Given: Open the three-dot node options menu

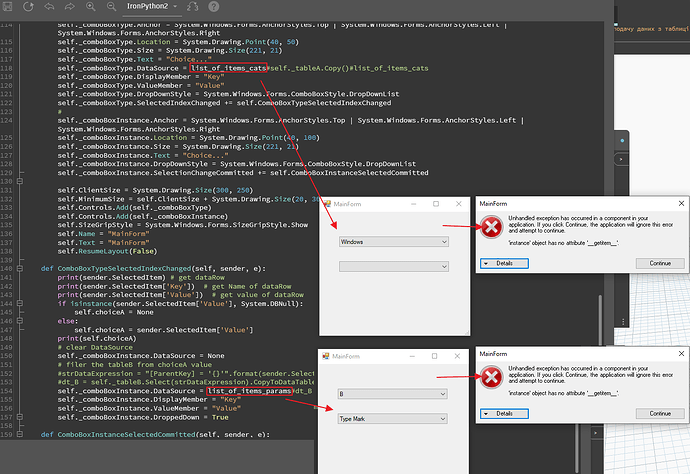Looking at the screenshot, I should 623,322.
